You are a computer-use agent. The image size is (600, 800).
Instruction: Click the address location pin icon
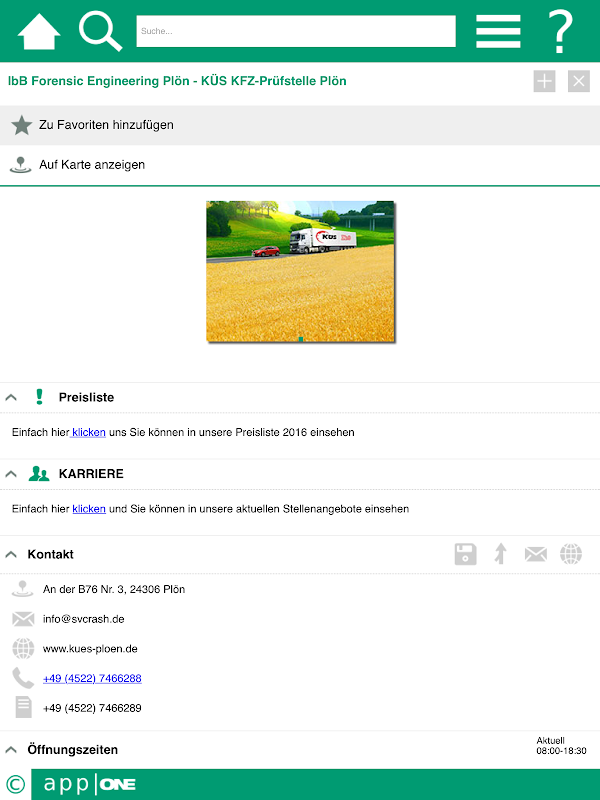tap(22, 589)
